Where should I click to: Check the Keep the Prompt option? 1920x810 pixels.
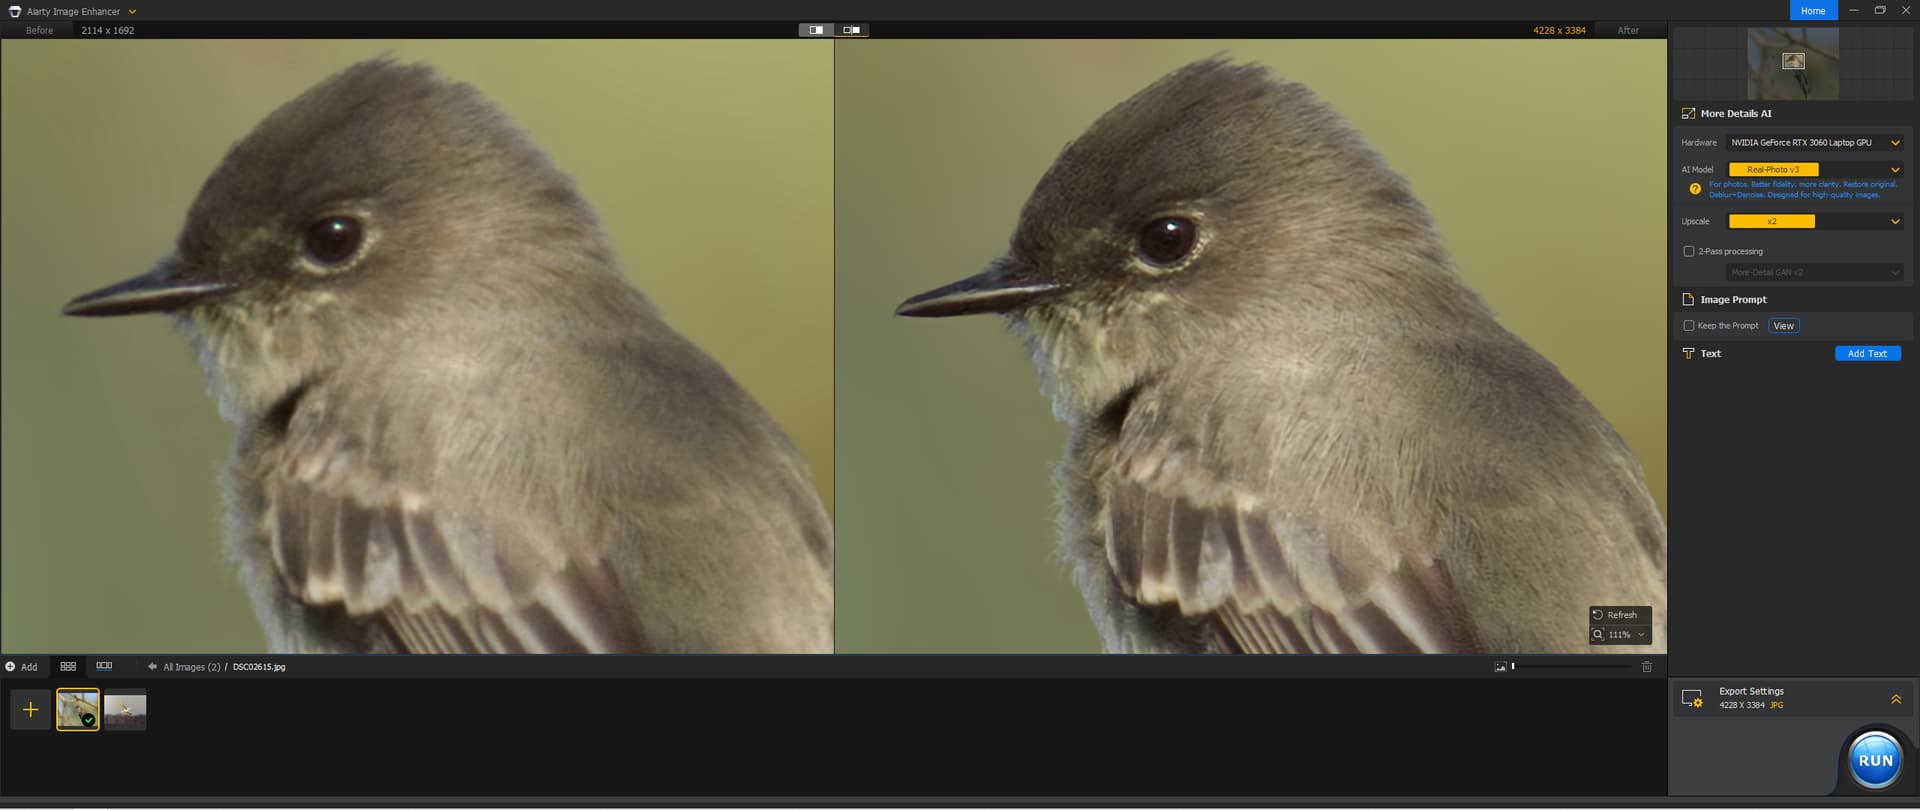point(1689,326)
